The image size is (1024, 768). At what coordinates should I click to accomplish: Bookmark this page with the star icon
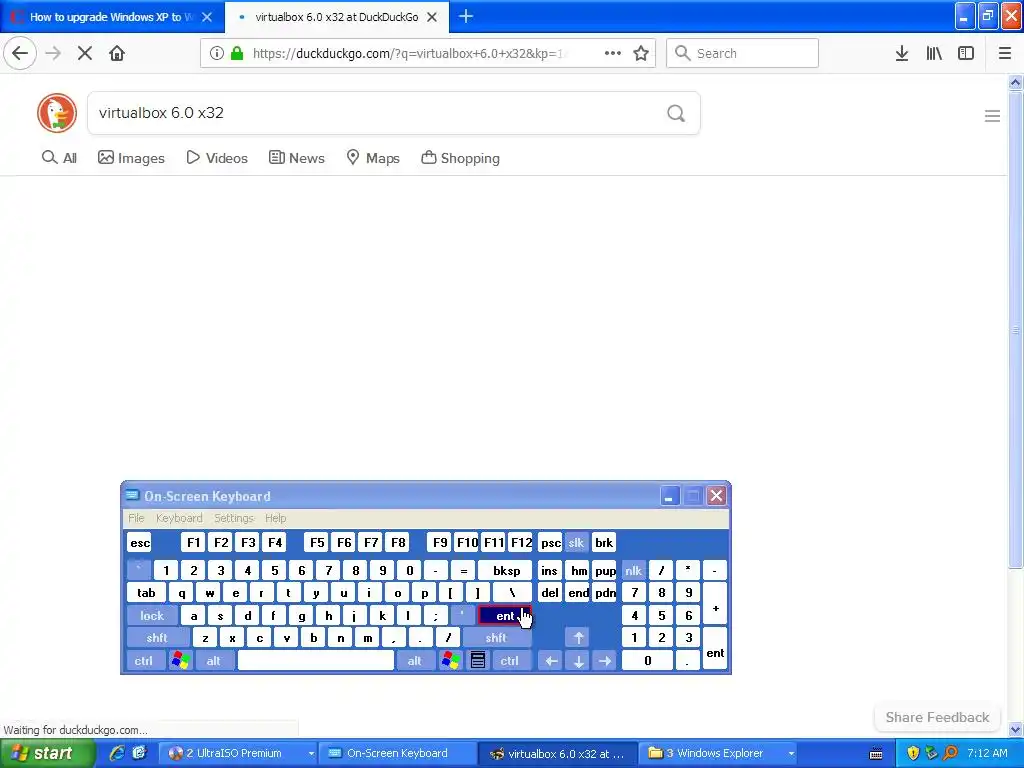tap(641, 53)
